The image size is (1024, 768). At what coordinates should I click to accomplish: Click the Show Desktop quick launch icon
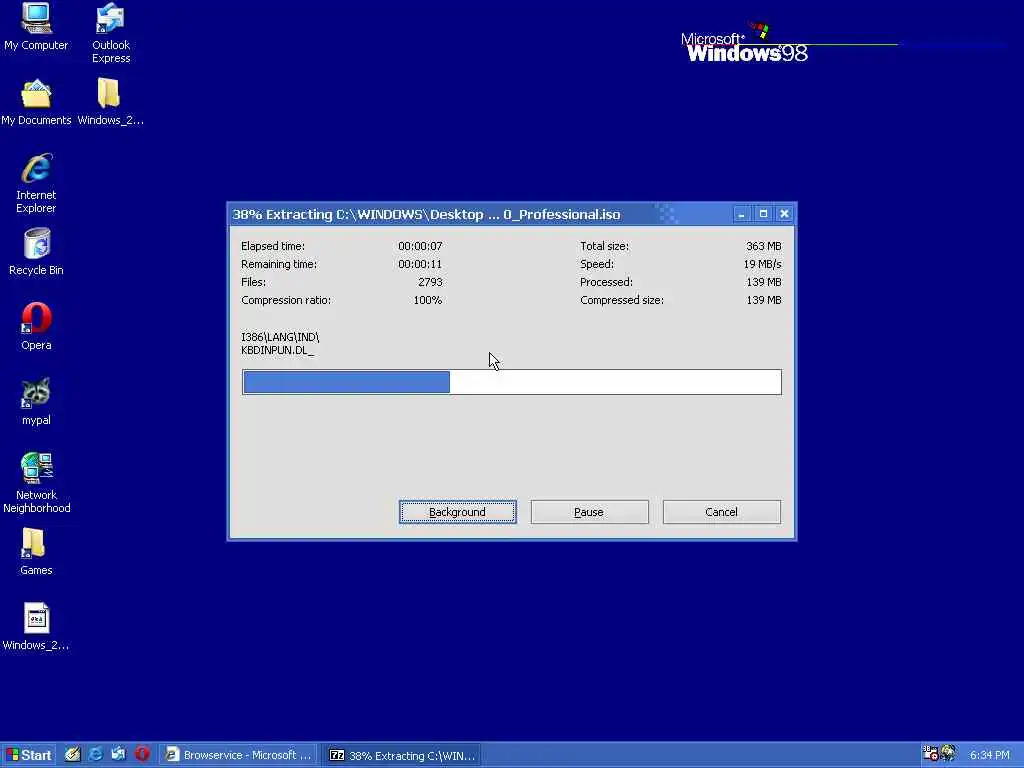pyautogui.click(x=72, y=755)
